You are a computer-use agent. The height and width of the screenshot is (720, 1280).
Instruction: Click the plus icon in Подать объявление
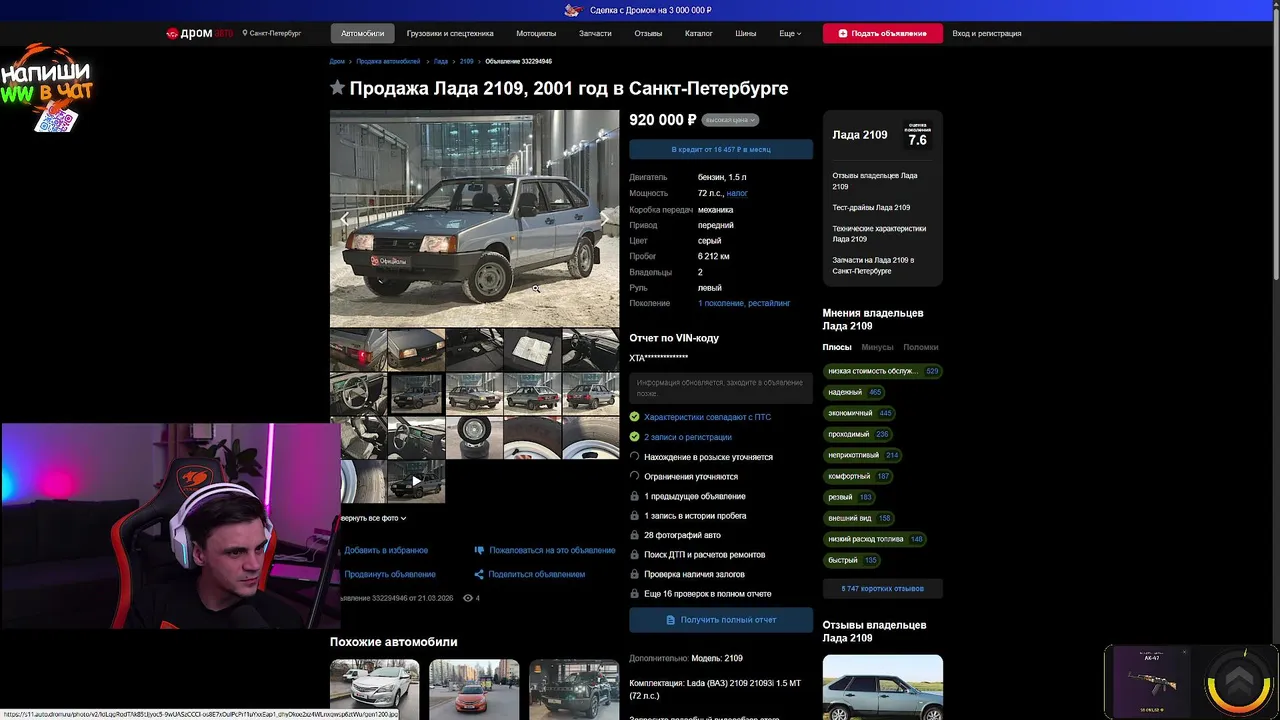[843, 33]
